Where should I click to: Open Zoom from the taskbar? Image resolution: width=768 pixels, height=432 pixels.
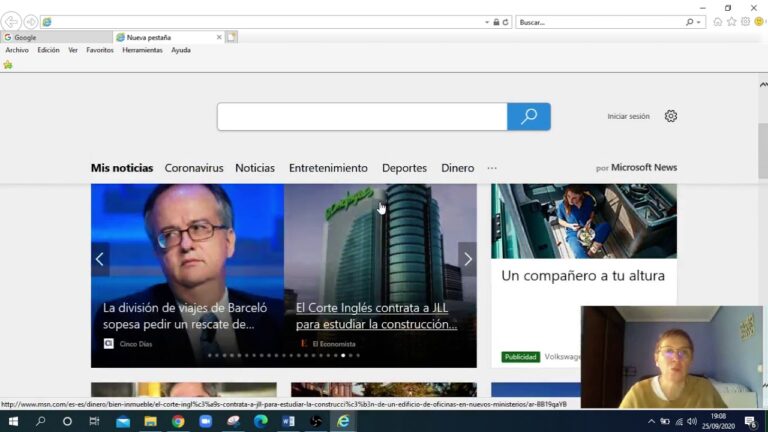[206, 421]
